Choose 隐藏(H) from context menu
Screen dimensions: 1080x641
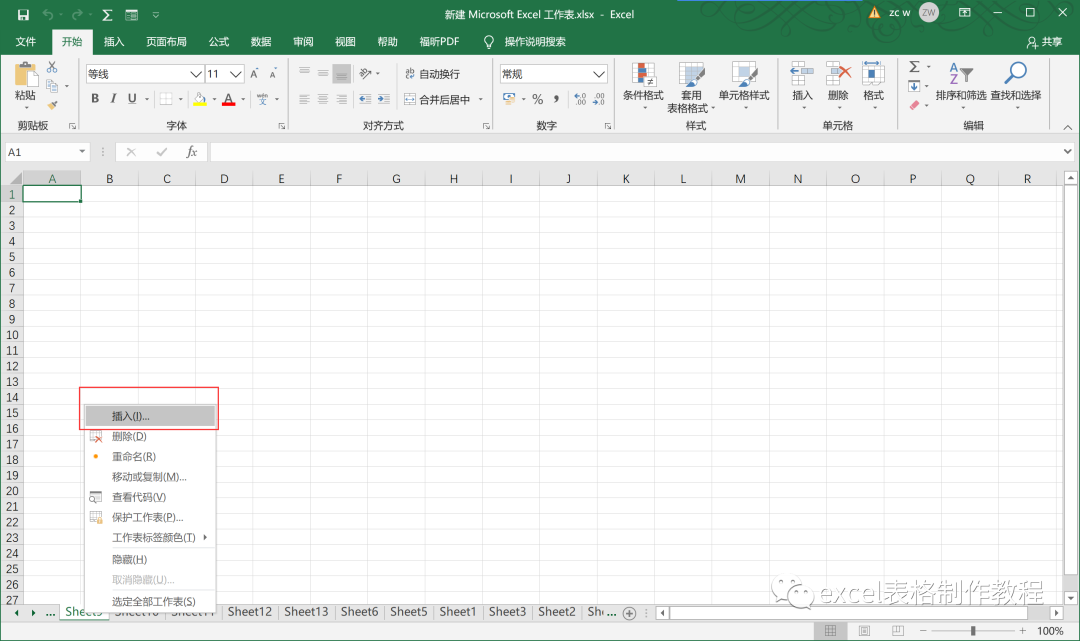(150, 559)
